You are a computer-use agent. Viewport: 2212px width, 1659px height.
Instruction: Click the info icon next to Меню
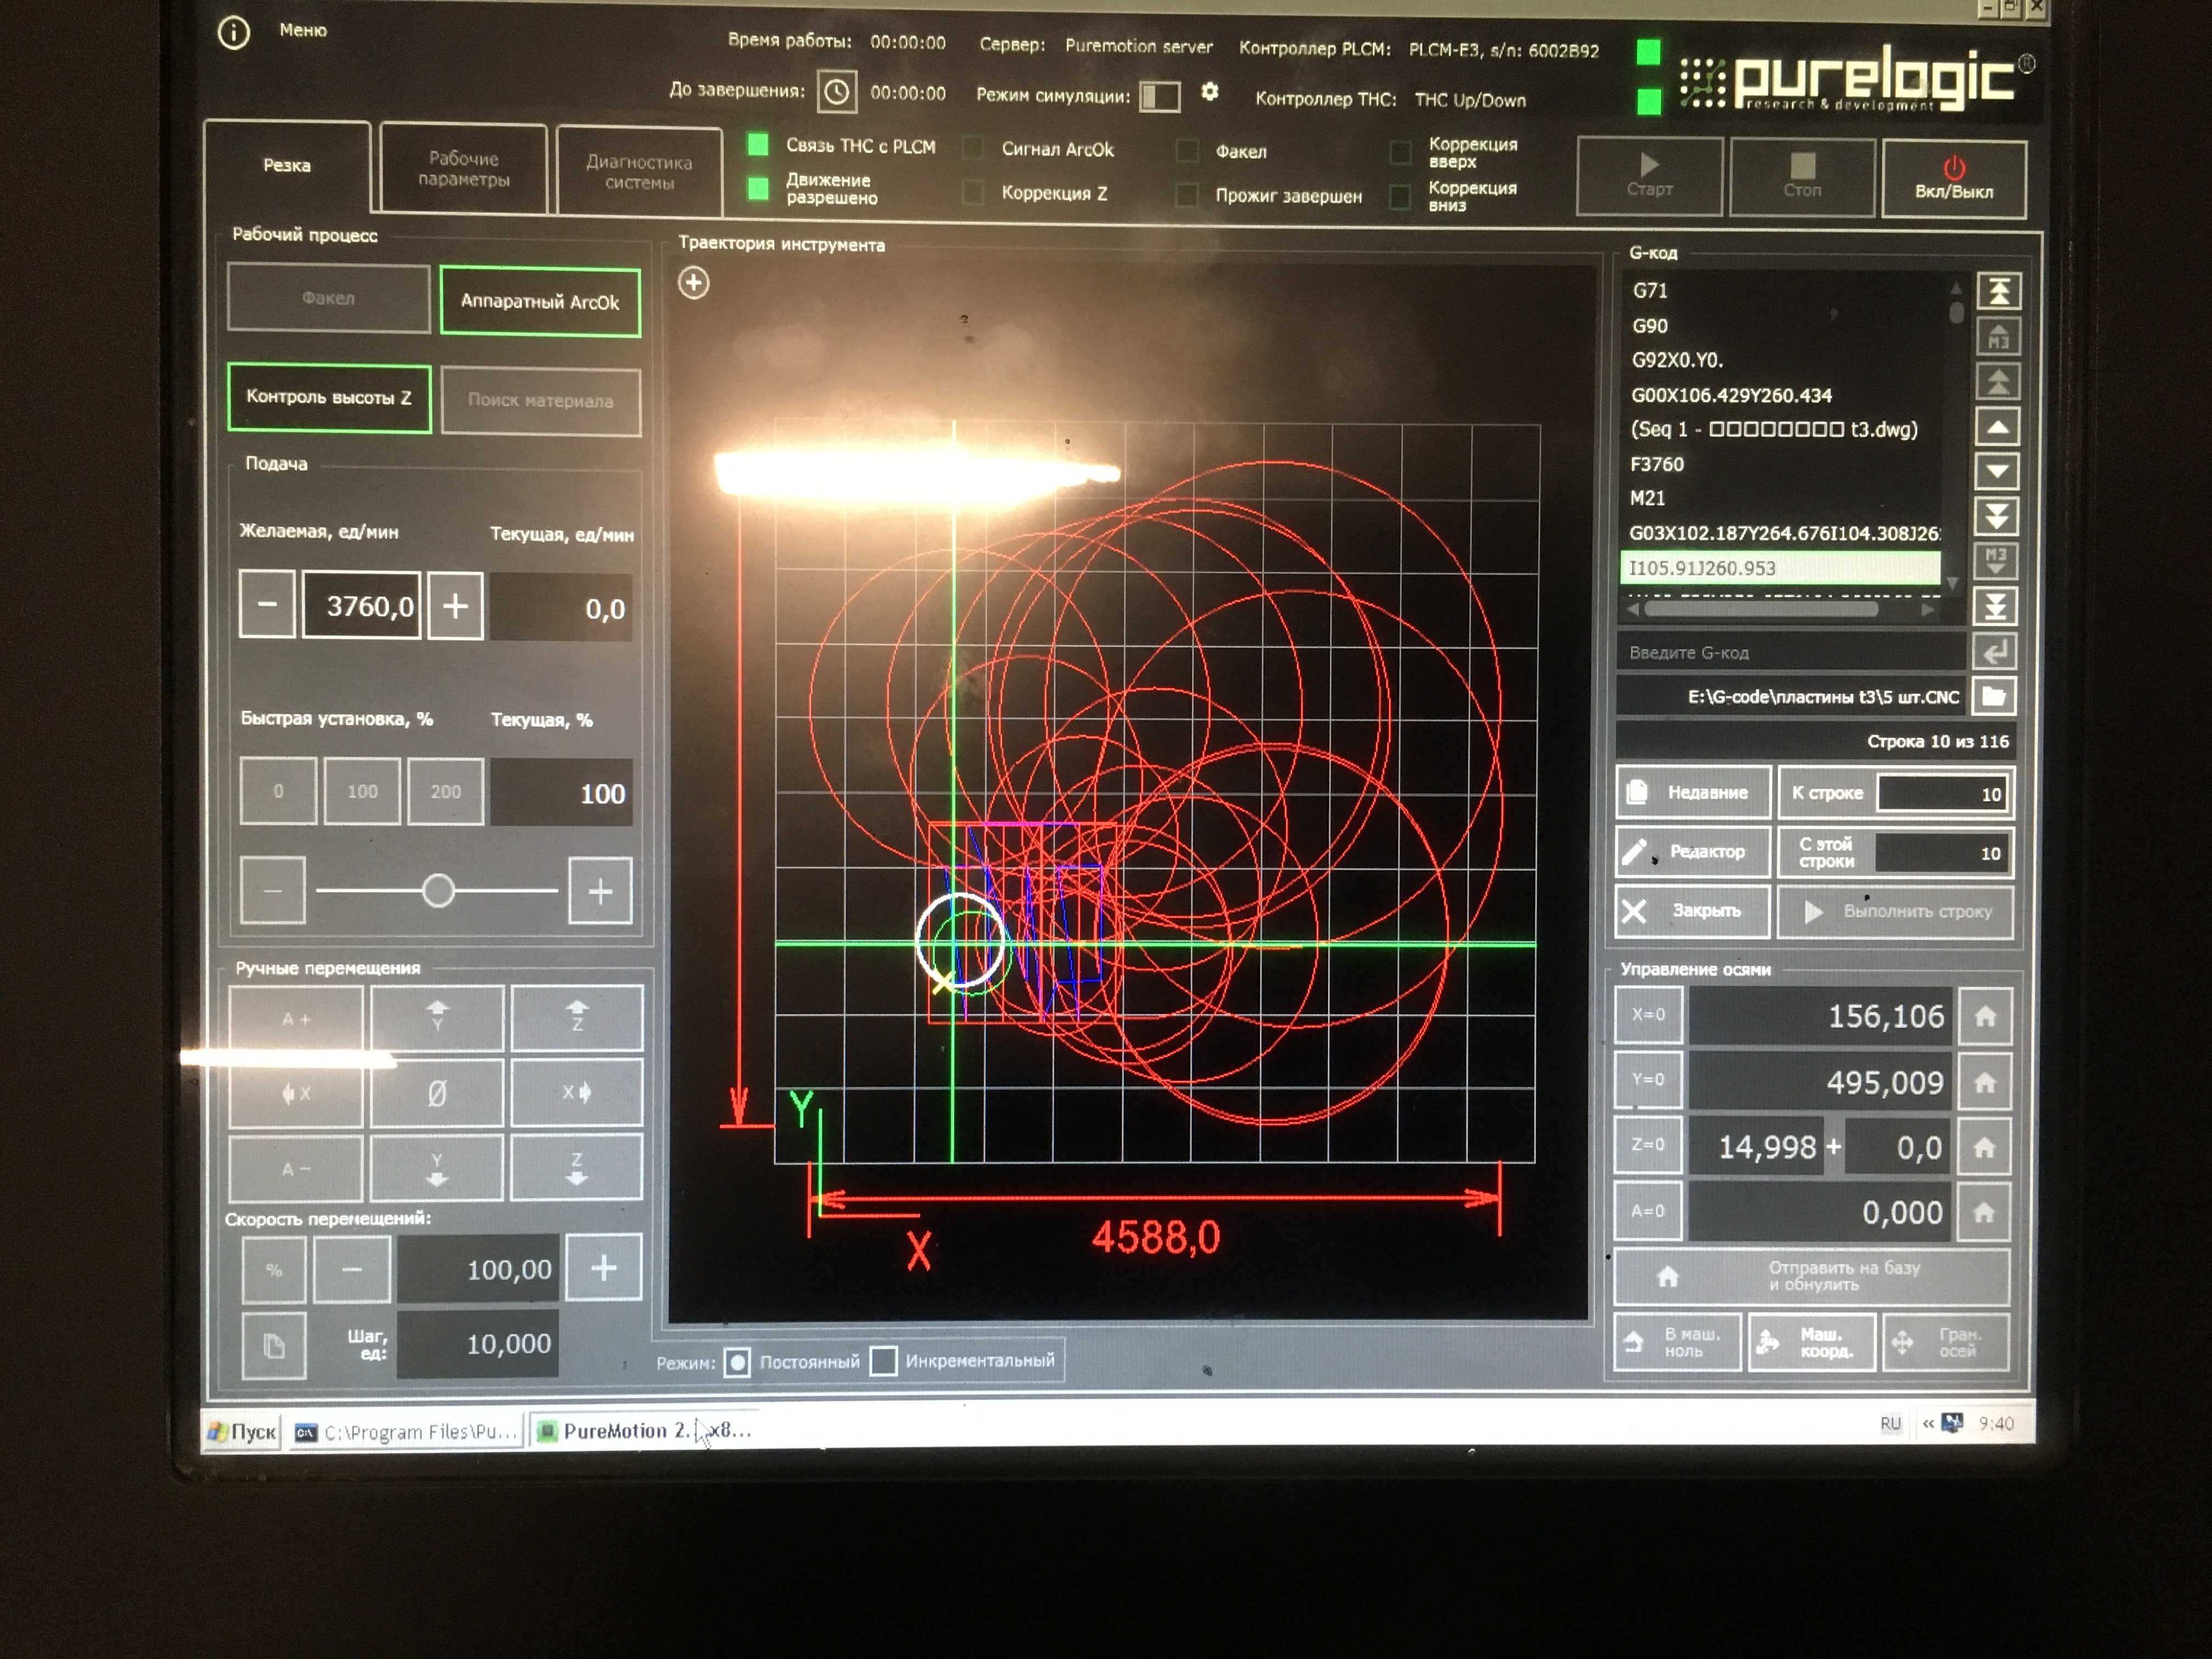coord(233,33)
